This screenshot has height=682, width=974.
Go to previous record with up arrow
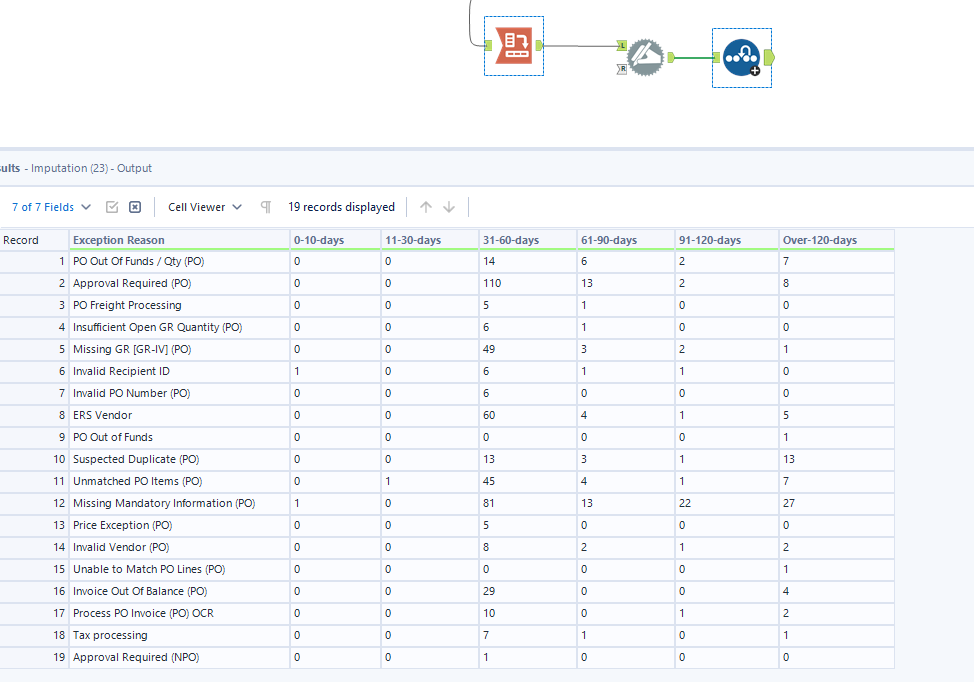(x=426, y=207)
